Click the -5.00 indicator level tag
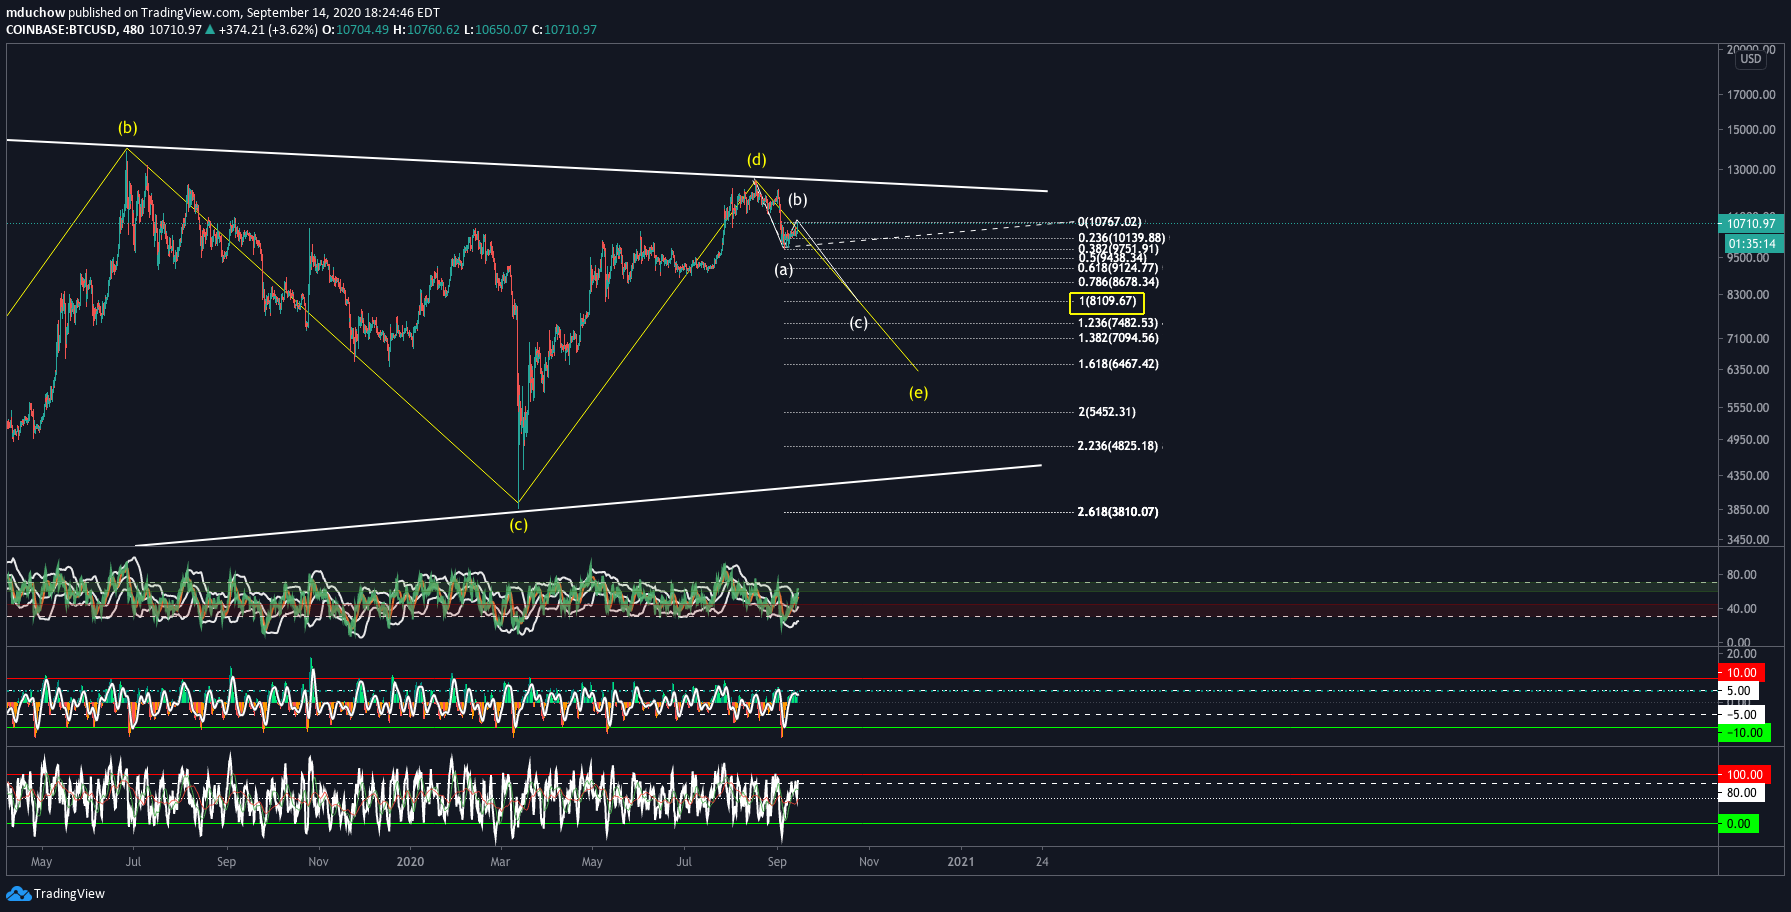This screenshot has width=1791, height=912. [1741, 715]
